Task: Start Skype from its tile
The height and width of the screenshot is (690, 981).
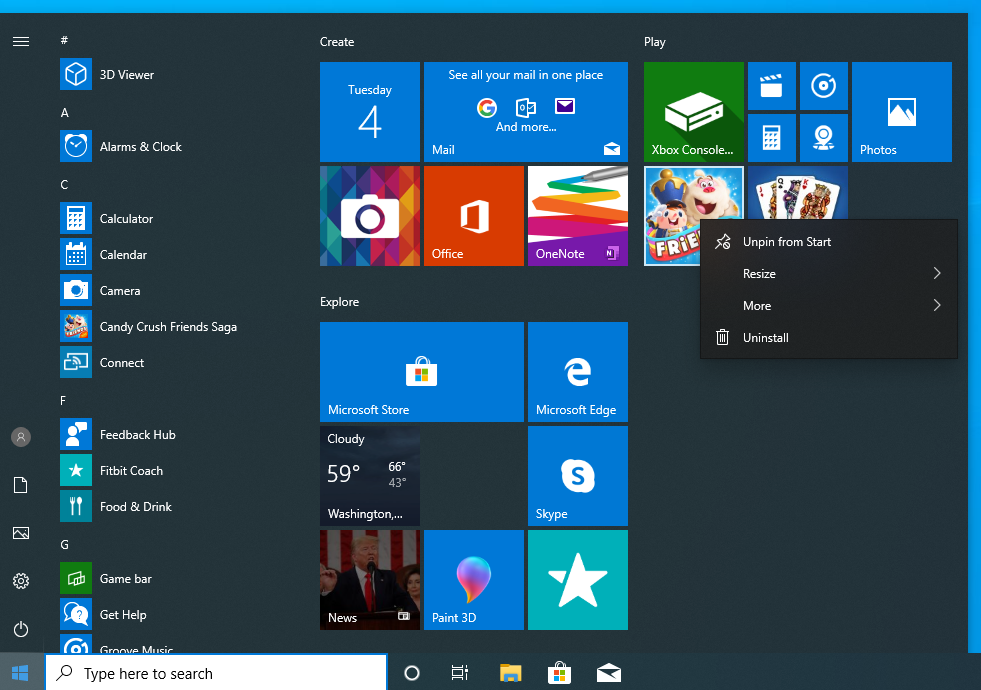Action: pos(577,475)
